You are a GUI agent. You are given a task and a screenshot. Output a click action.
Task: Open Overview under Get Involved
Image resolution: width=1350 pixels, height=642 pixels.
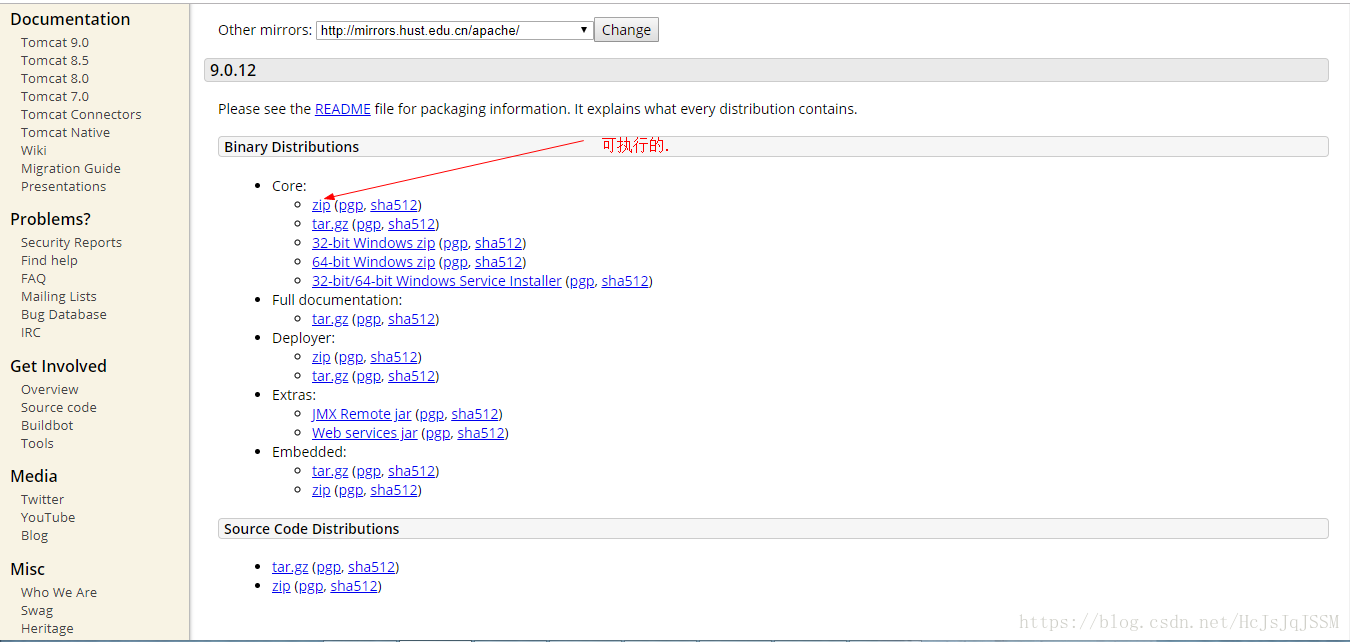point(50,389)
